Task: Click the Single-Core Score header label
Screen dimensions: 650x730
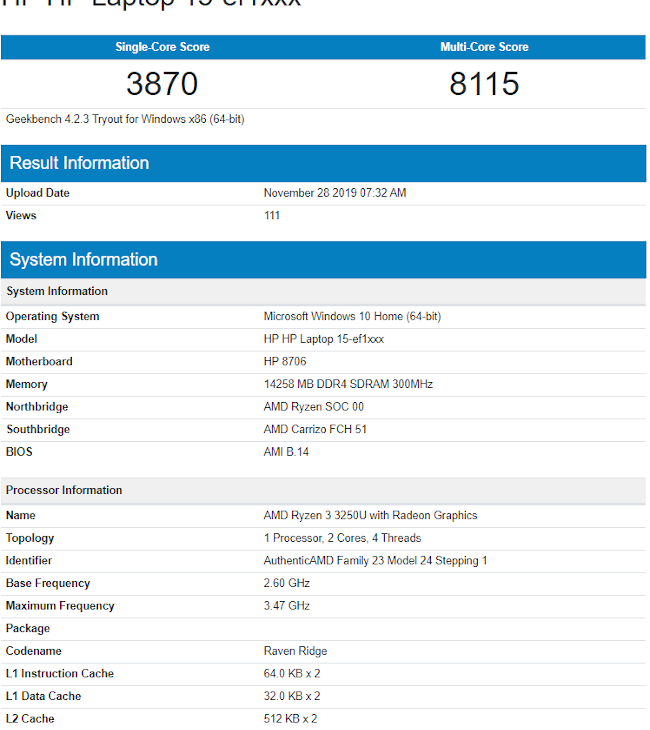Action: 162,47
